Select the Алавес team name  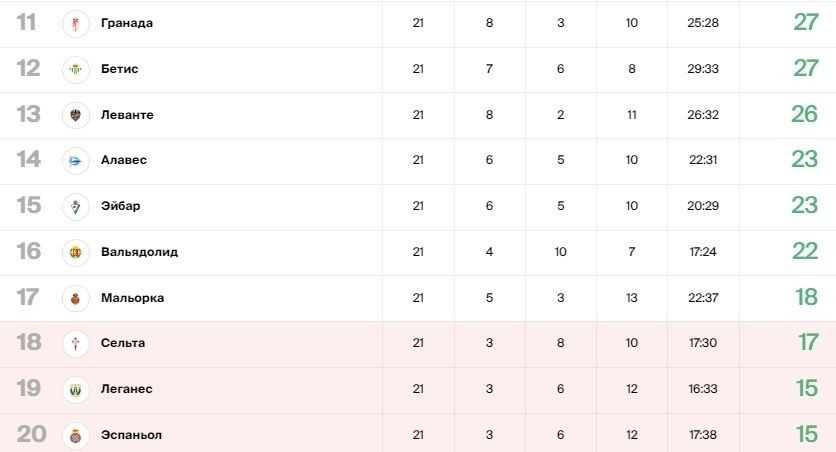(124, 160)
